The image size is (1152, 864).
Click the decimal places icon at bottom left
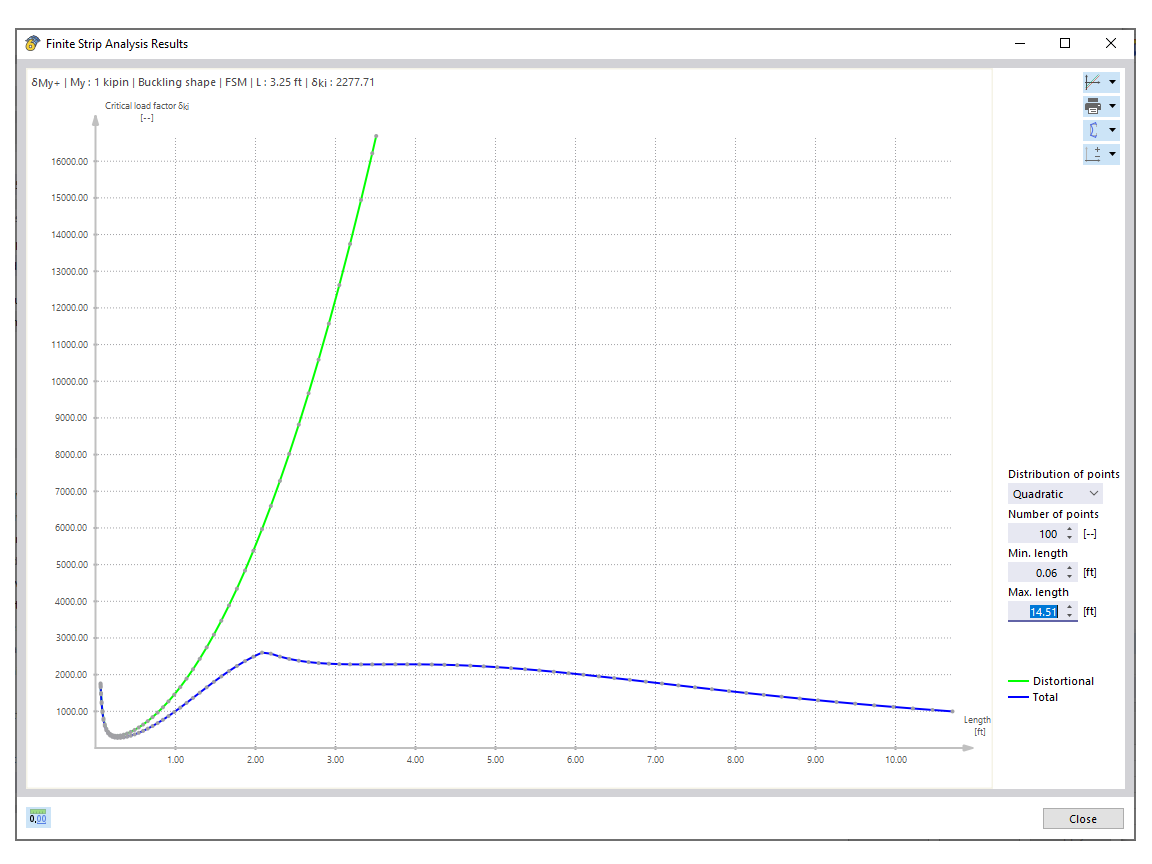[x=36, y=818]
